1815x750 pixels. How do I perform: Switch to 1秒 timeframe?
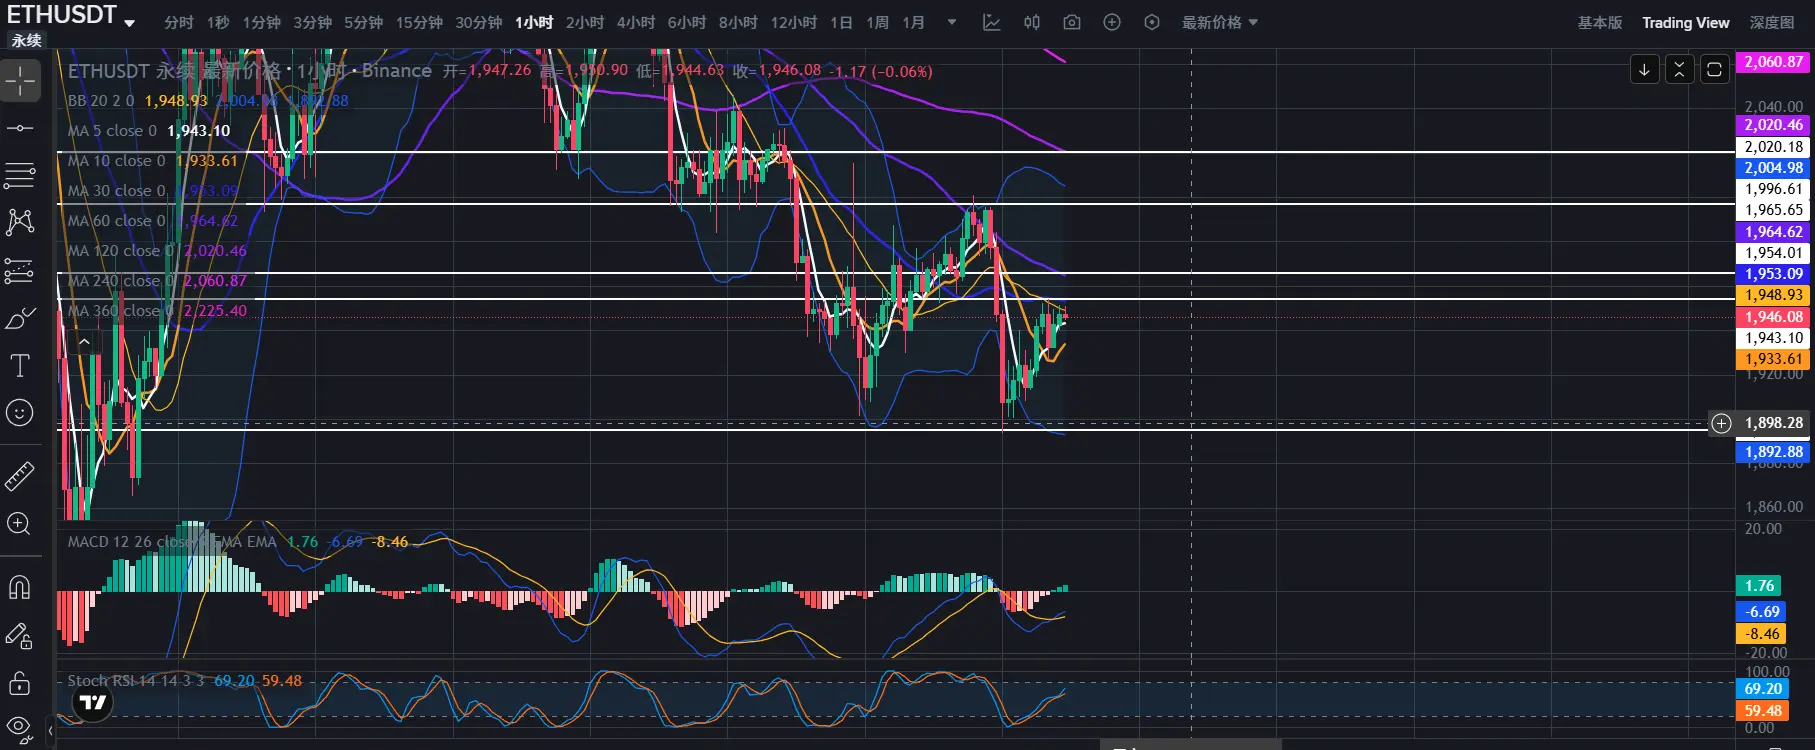click(218, 22)
